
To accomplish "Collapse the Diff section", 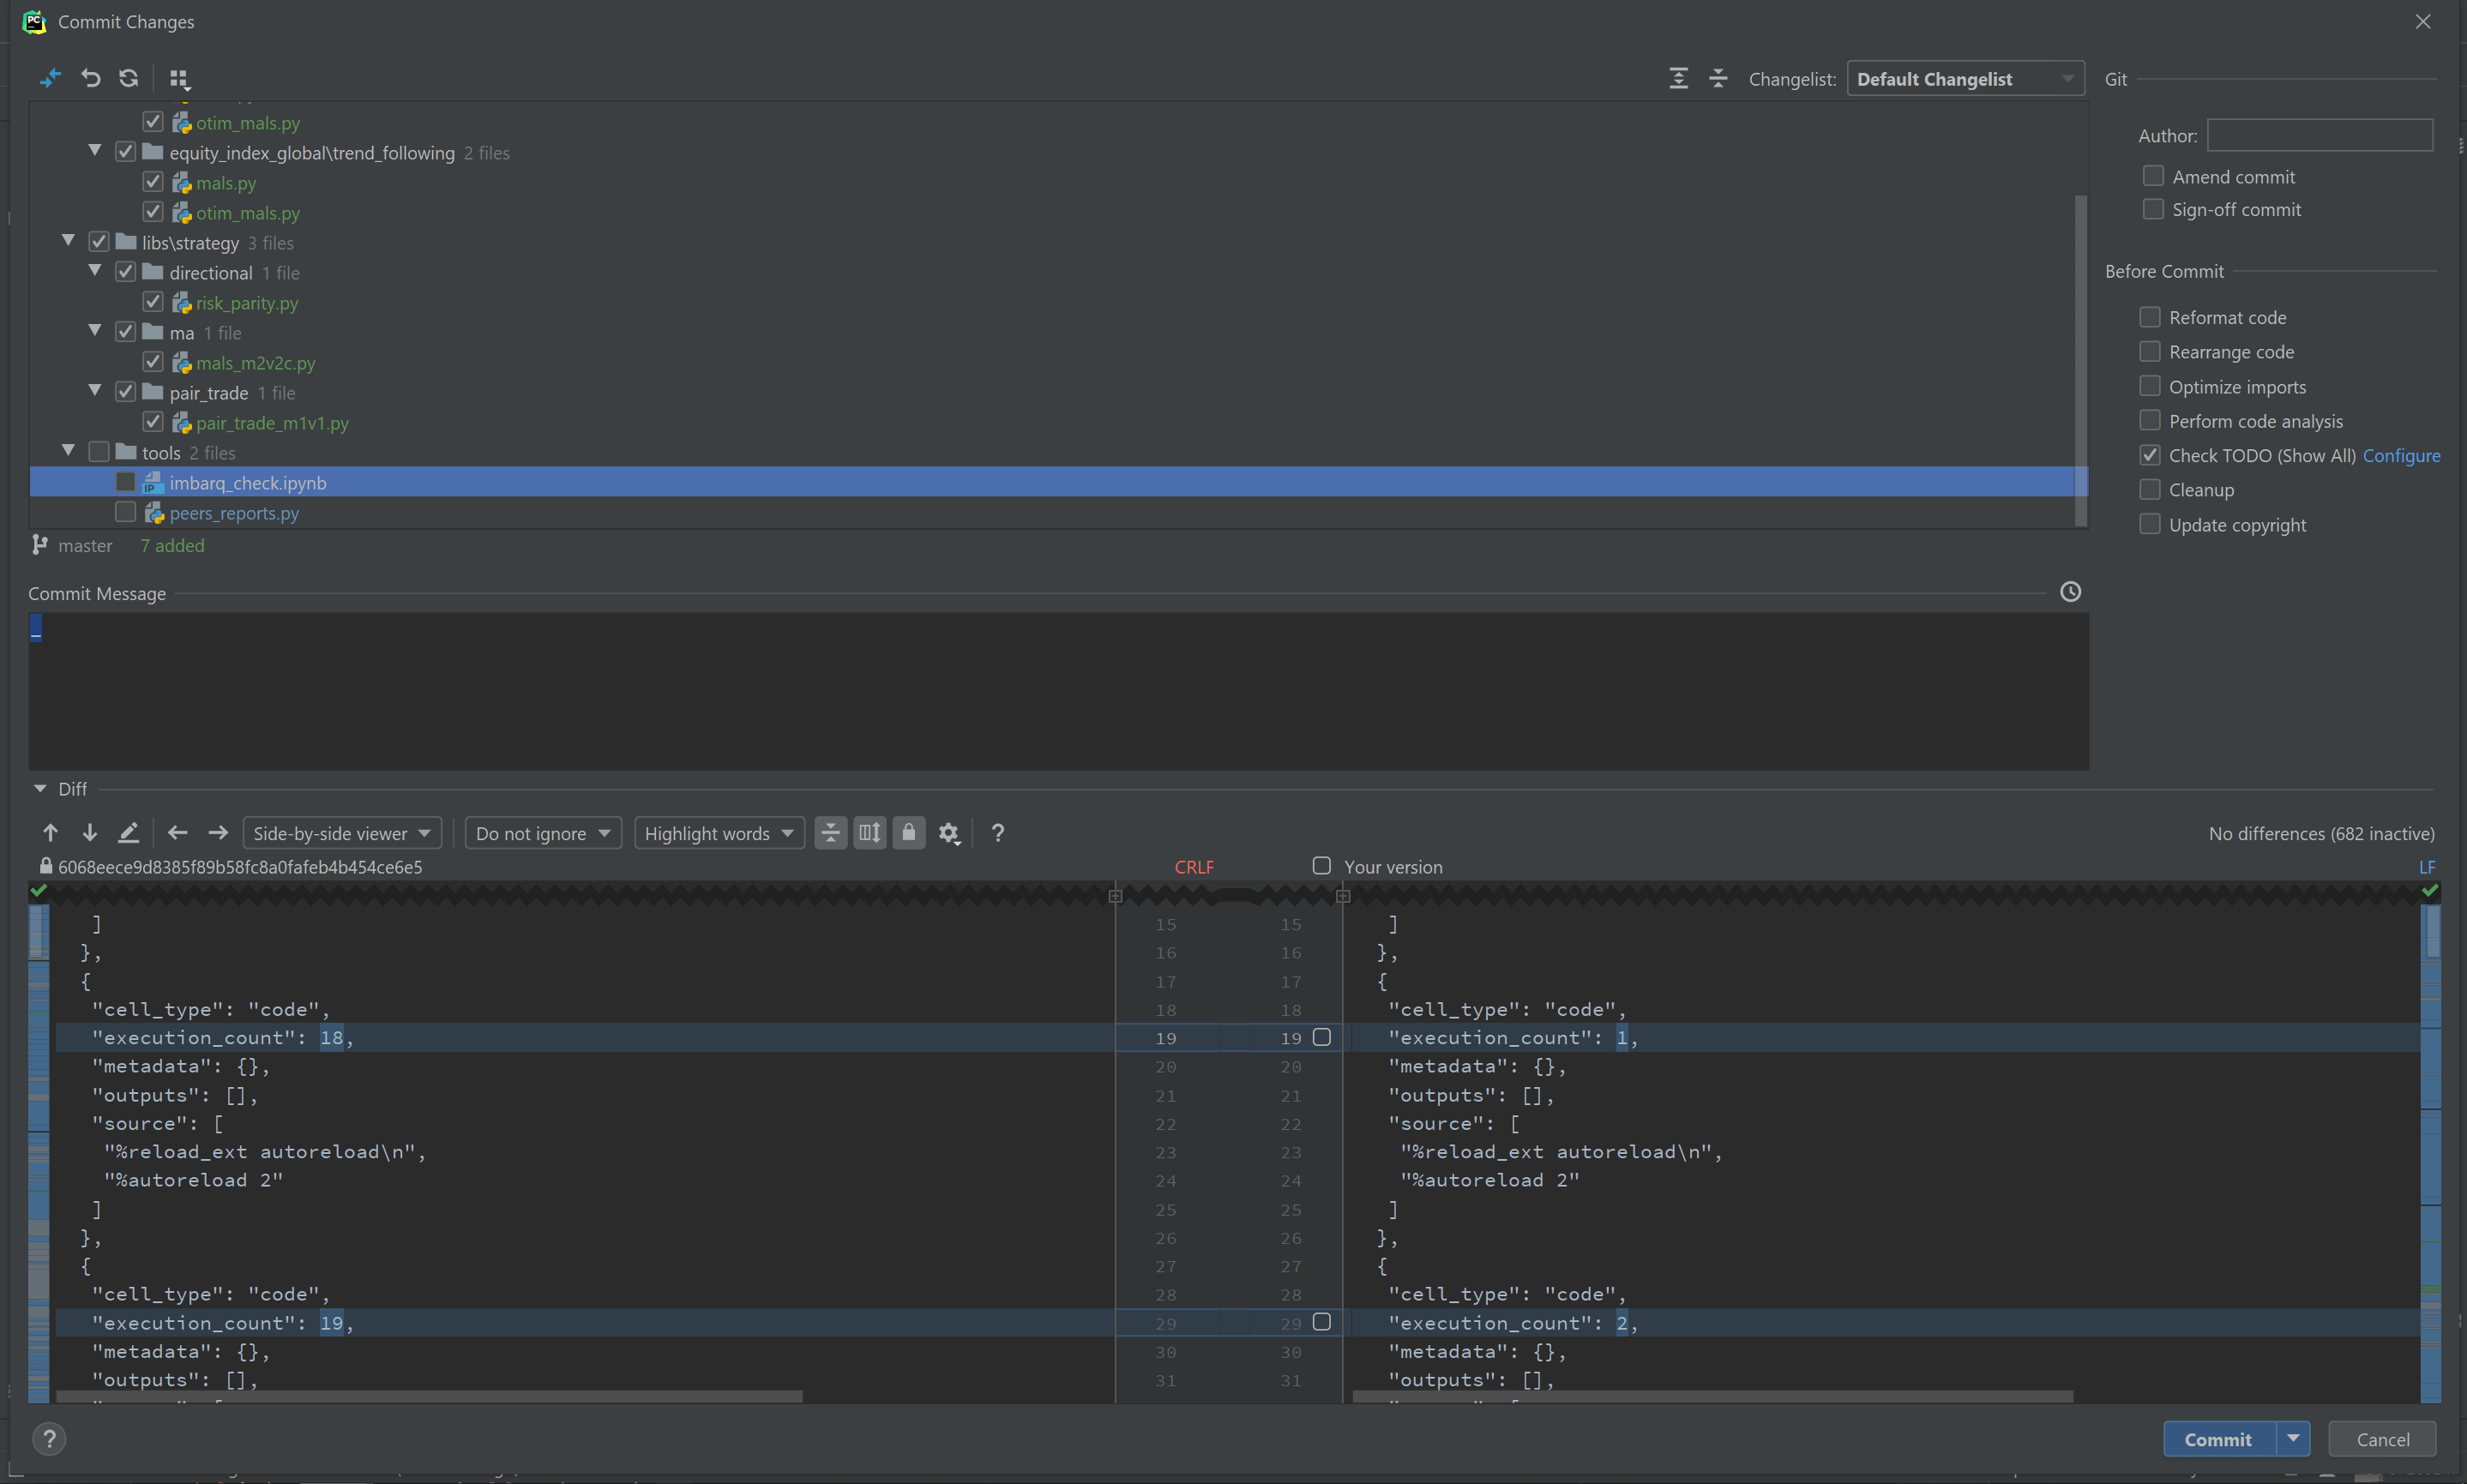I will pos(40,789).
